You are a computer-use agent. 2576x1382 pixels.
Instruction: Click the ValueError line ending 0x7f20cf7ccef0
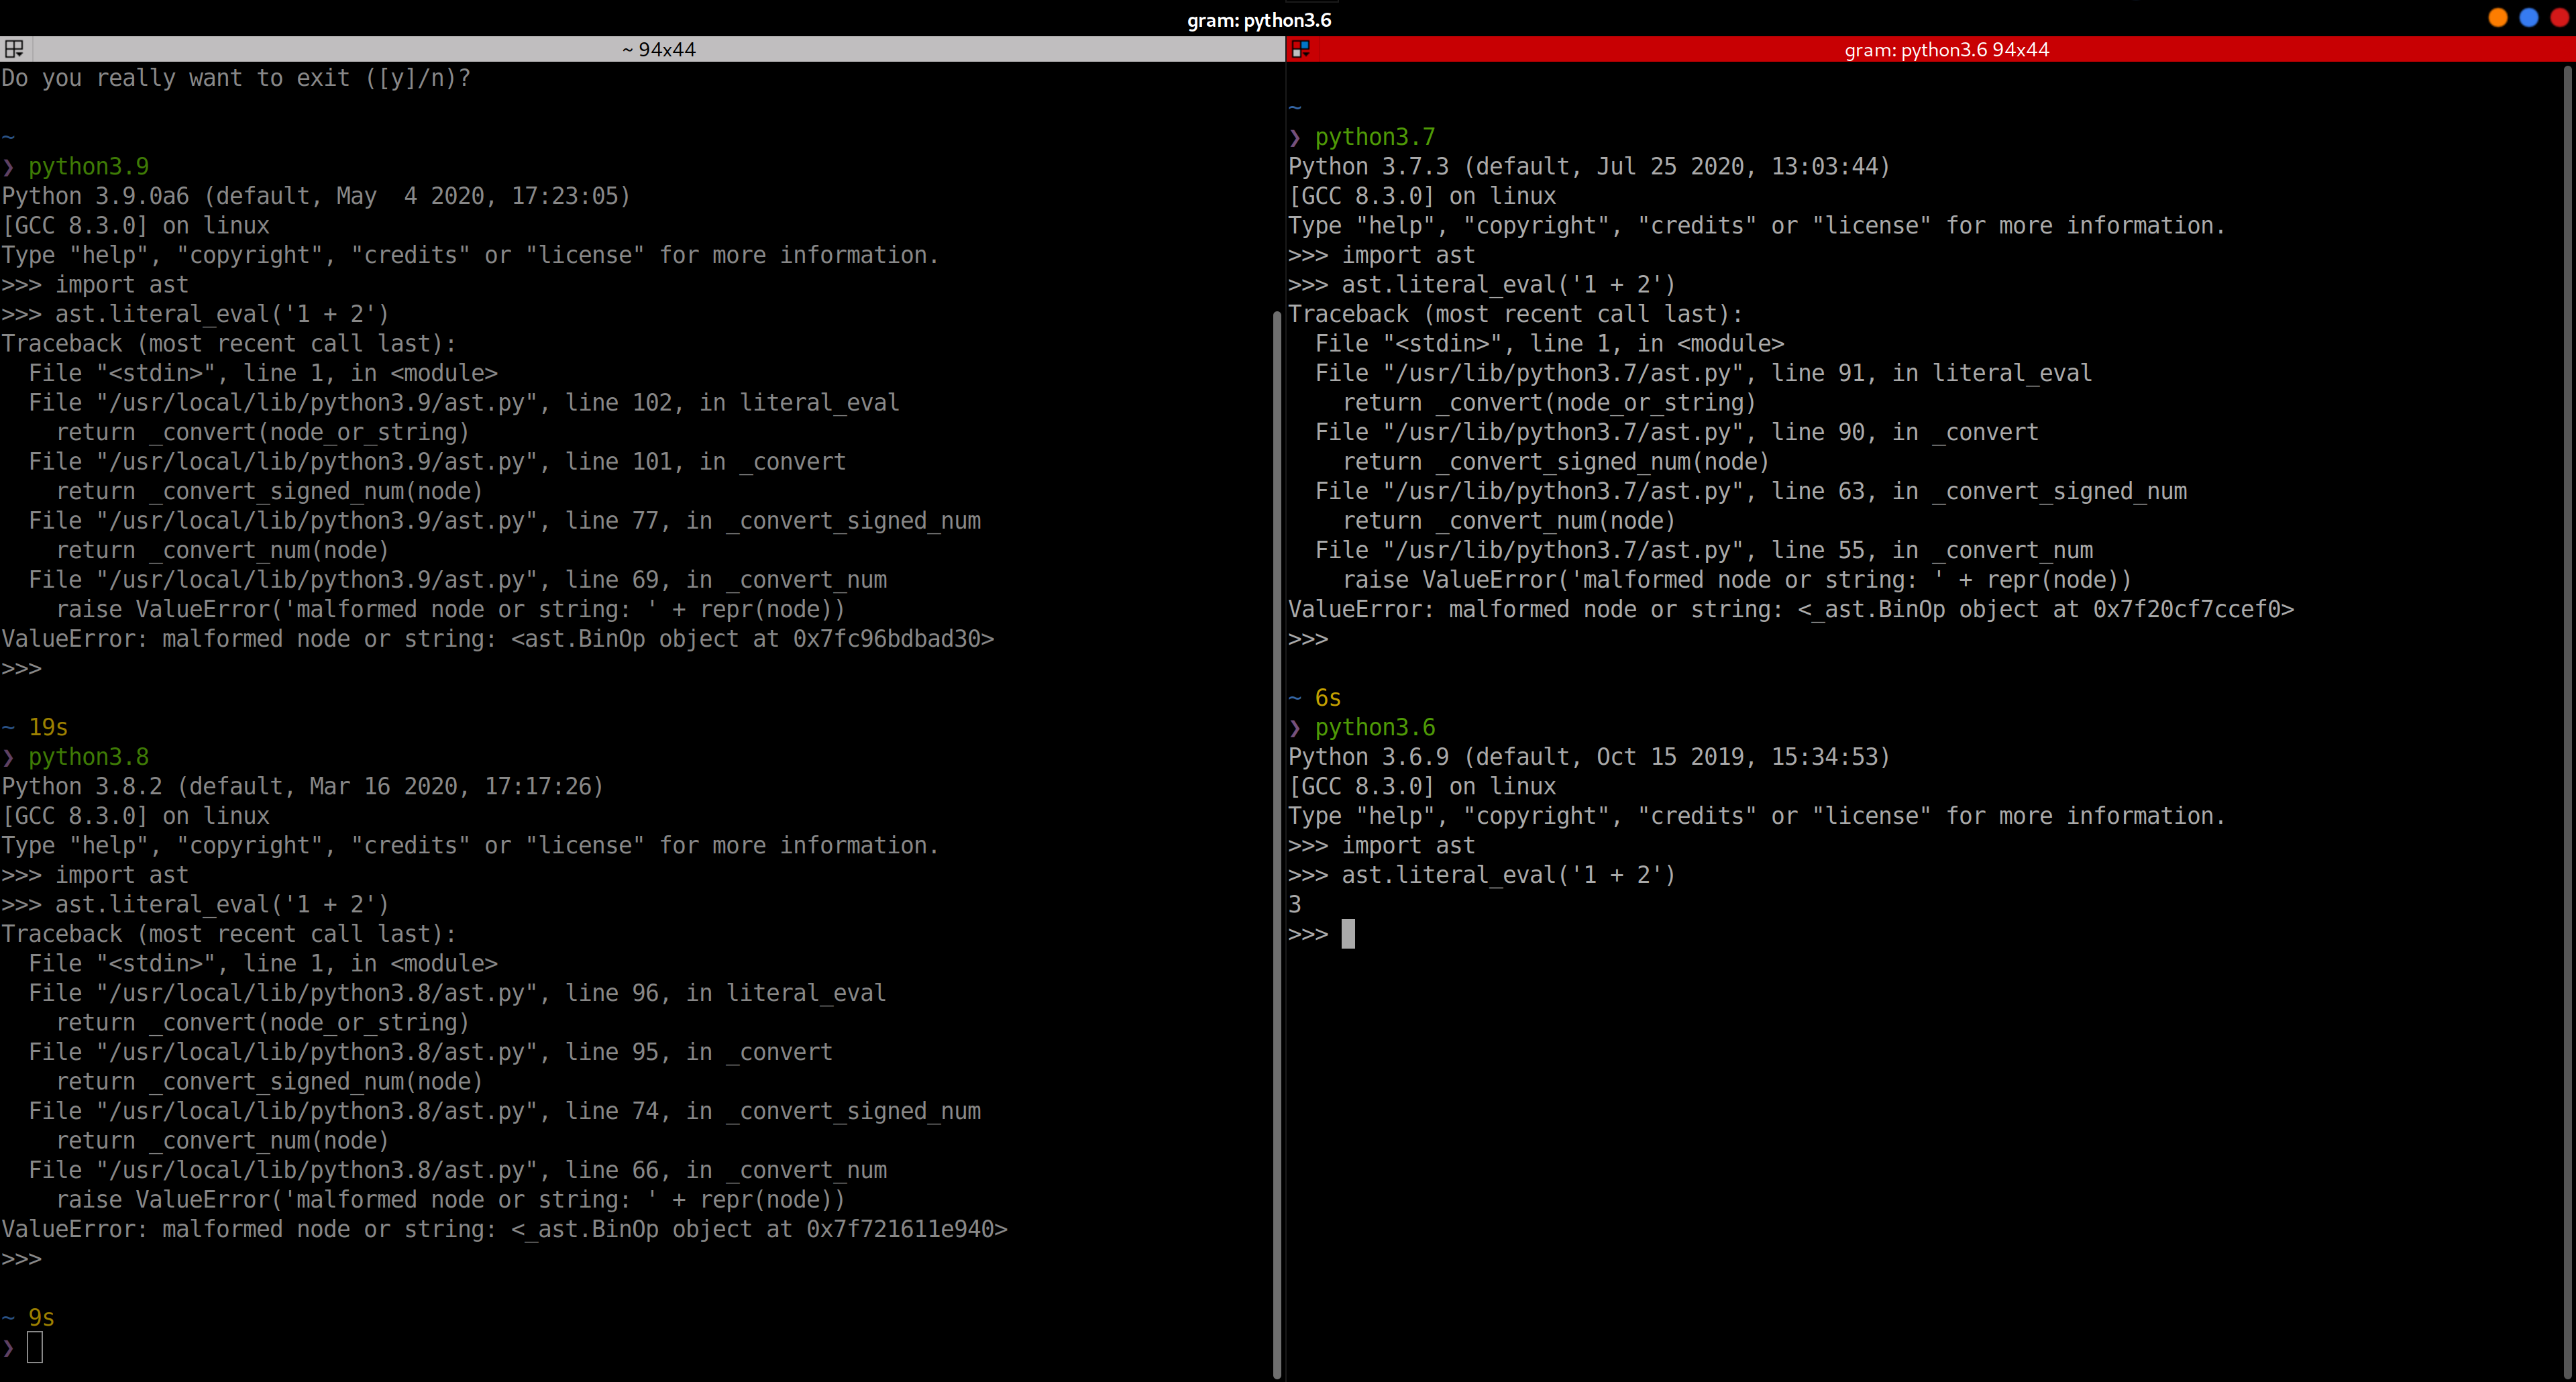click(x=1791, y=609)
